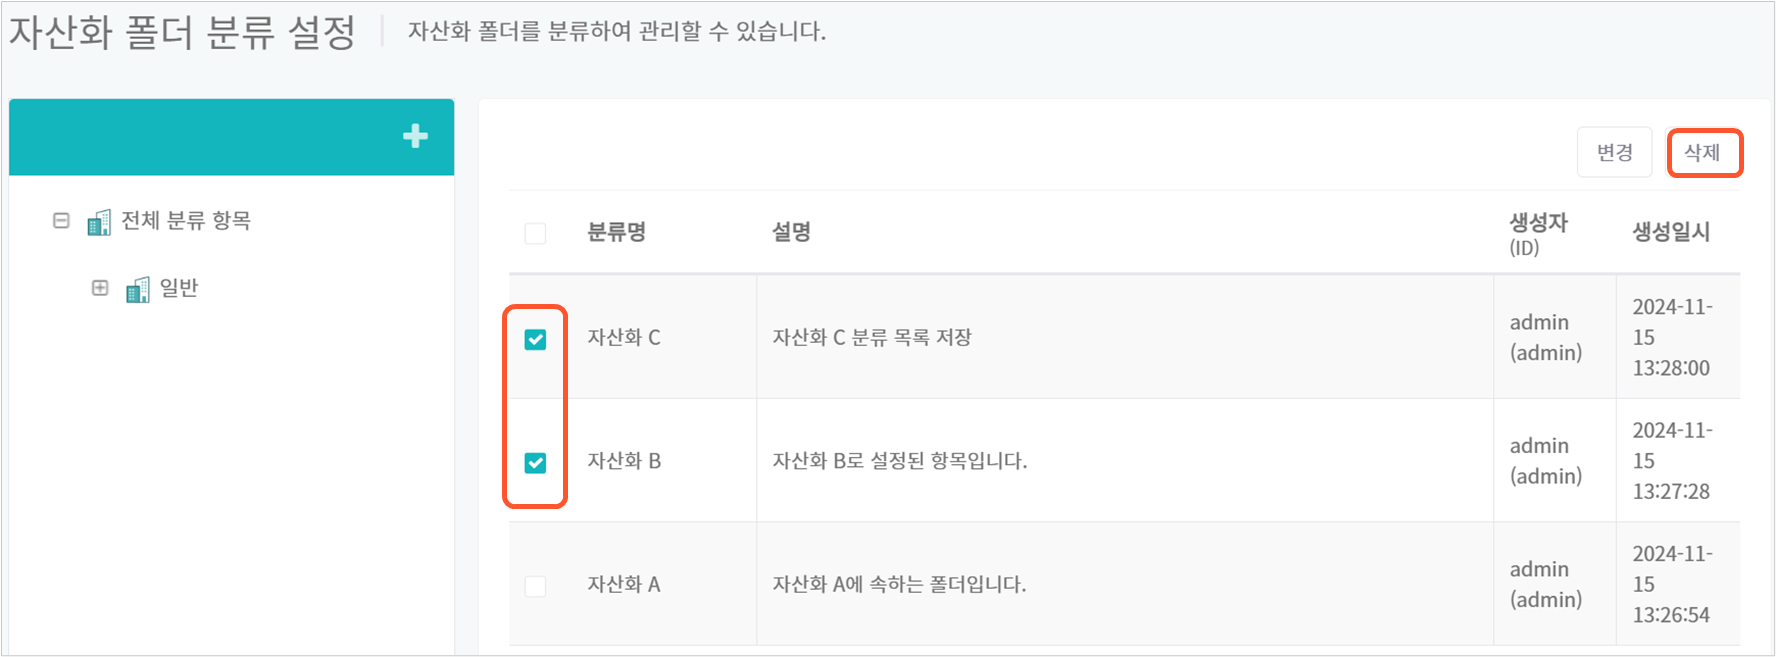Click the 설명 column header
1776x657 pixels.
[791, 232]
